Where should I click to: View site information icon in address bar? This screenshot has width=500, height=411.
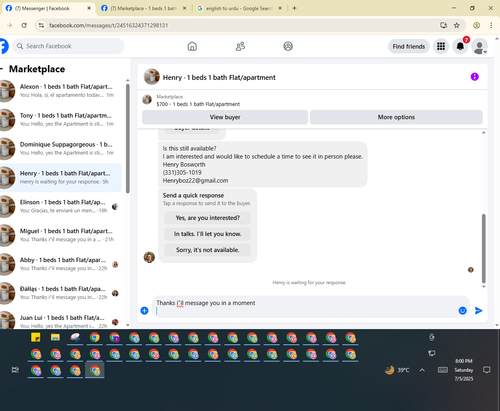41,25
